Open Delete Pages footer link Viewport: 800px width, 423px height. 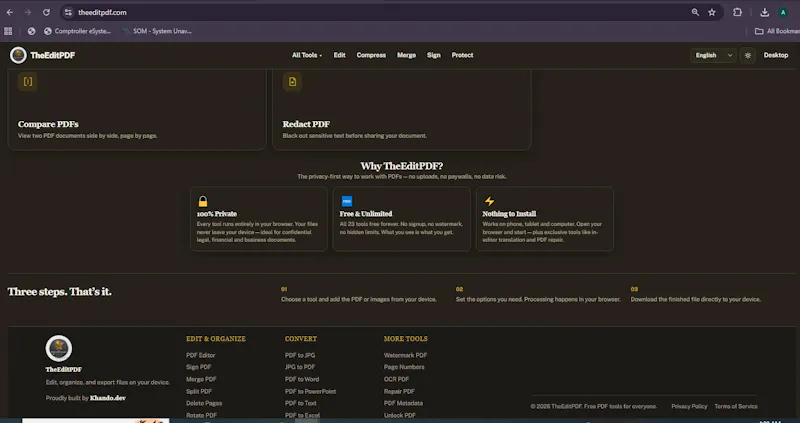(x=204, y=403)
